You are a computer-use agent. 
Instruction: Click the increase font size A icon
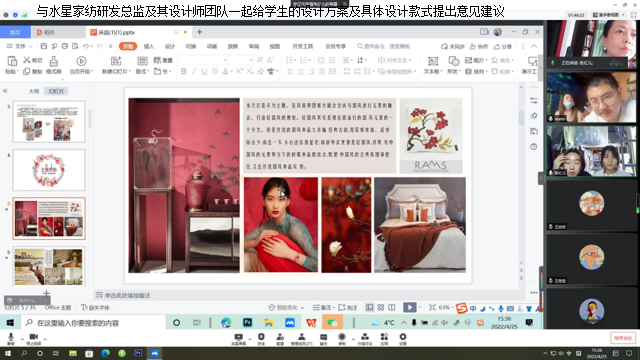260,60
